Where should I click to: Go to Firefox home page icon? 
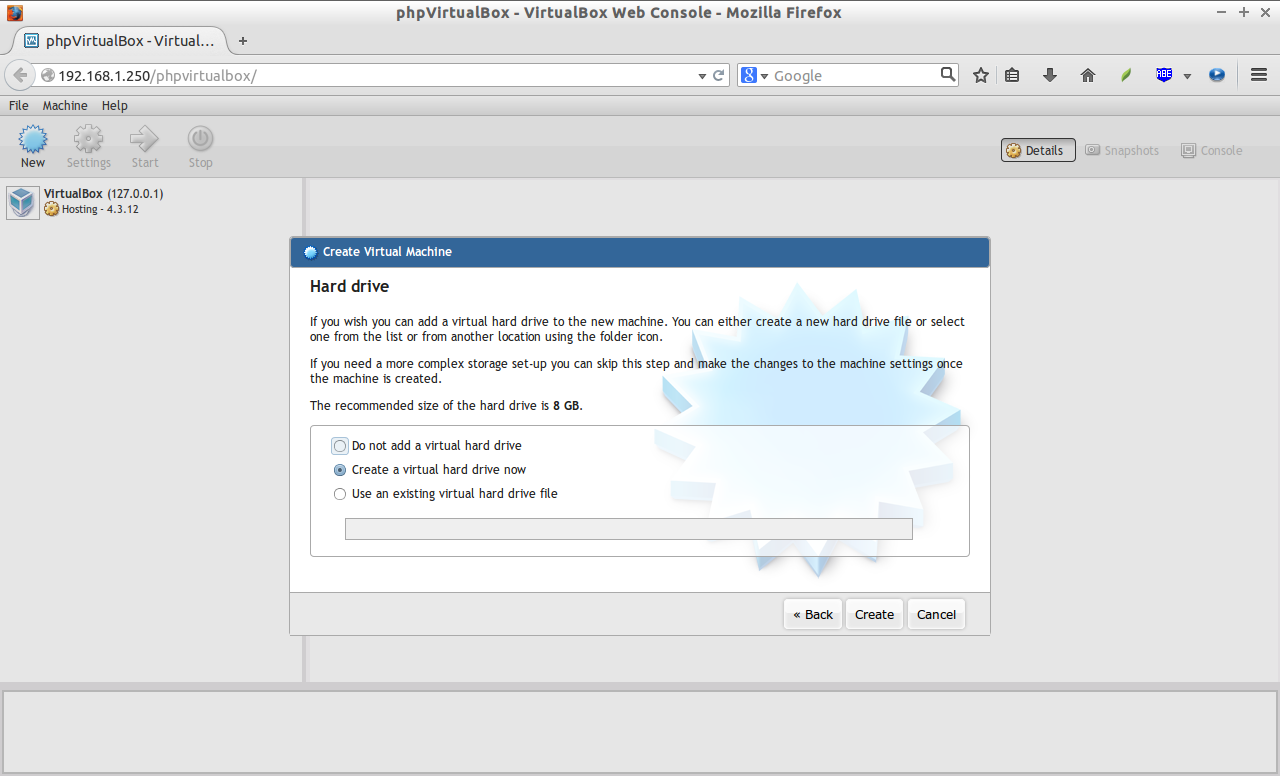point(1088,75)
